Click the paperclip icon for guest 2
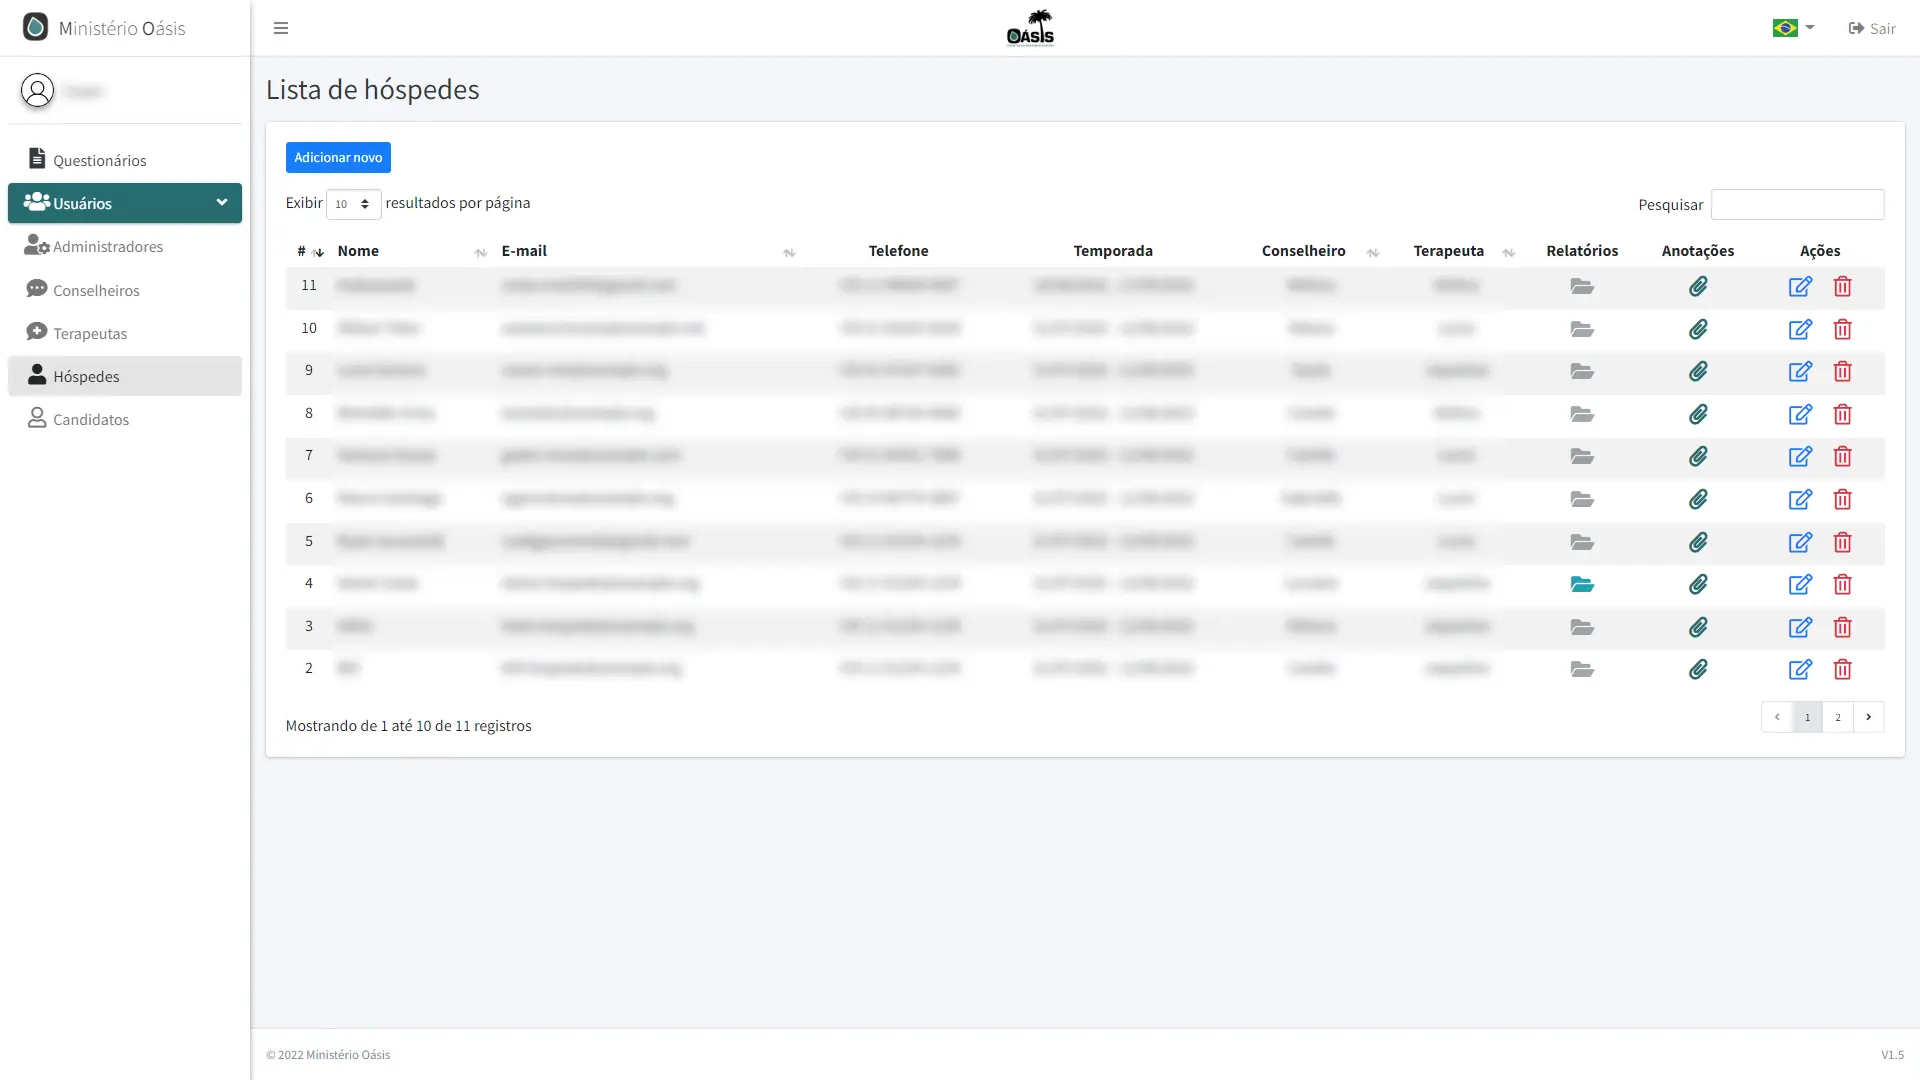1920x1080 pixels. [x=1698, y=670]
